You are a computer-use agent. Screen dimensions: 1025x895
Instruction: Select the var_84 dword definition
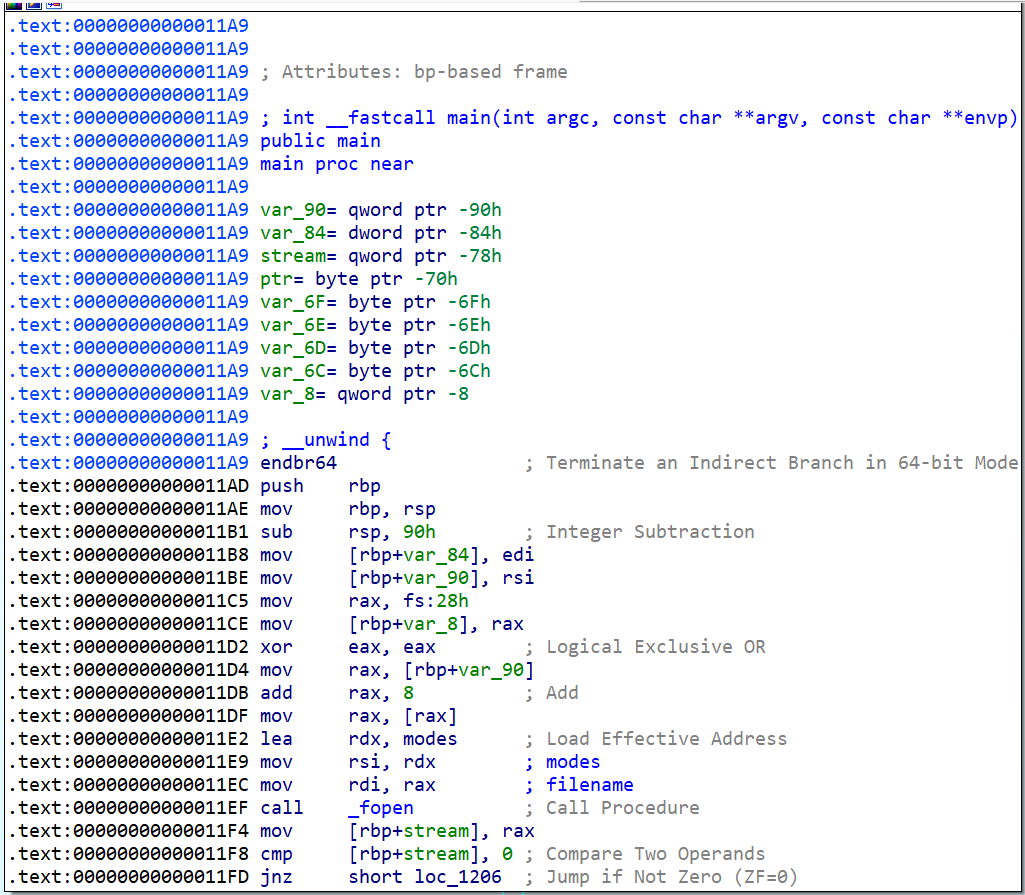[381, 233]
